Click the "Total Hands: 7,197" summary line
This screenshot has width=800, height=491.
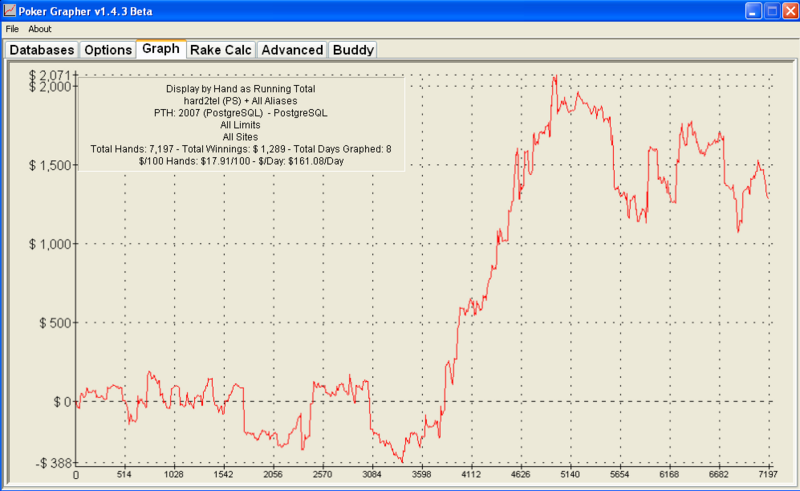click(x=241, y=149)
